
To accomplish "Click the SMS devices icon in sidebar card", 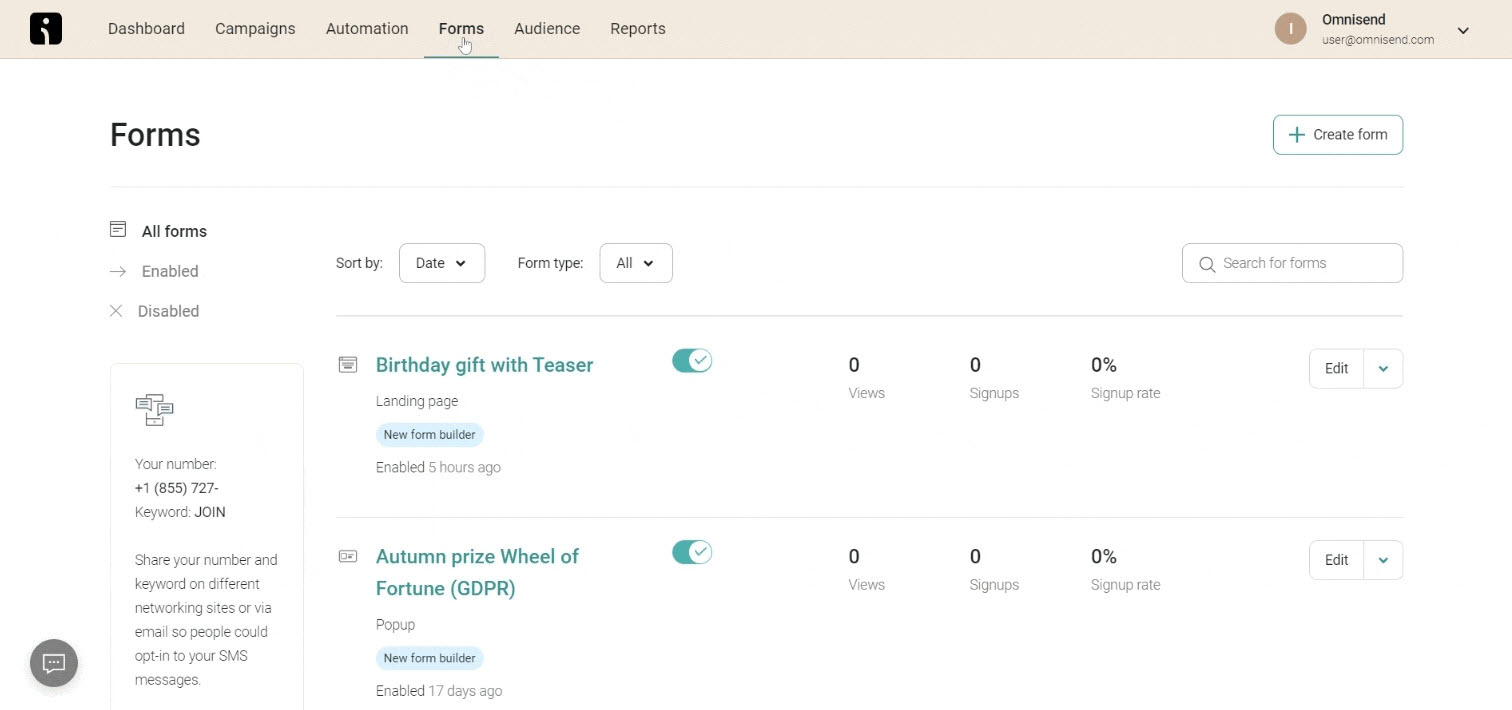I will pyautogui.click(x=154, y=410).
